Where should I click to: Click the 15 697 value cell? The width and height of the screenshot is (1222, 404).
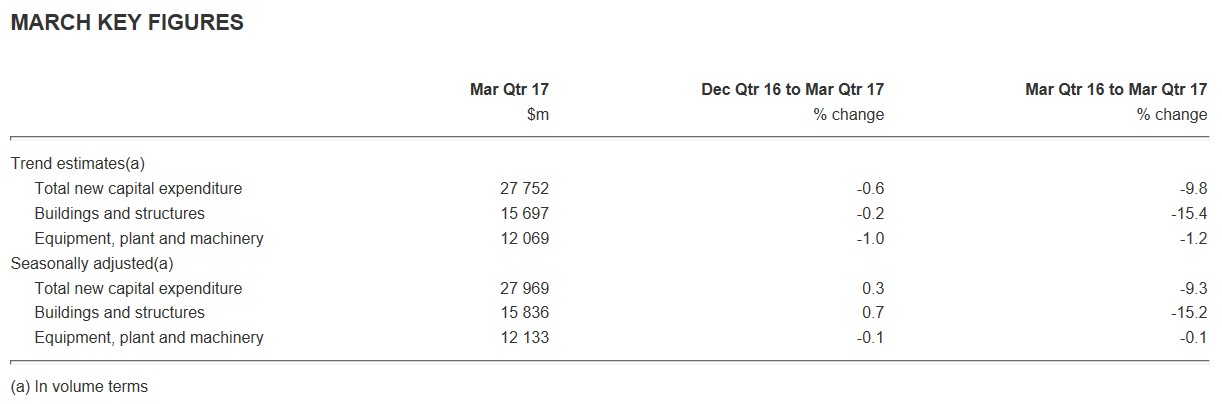pyautogui.click(x=524, y=213)
